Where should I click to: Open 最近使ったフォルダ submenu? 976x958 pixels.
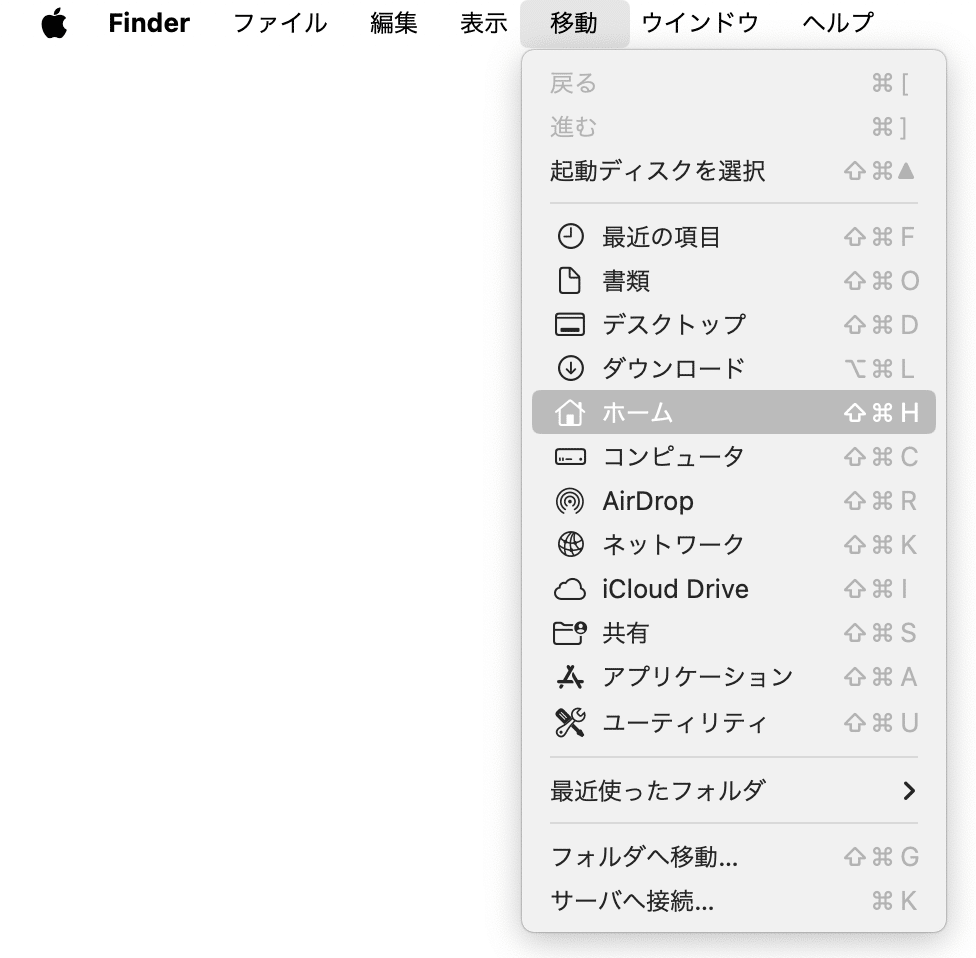click(x=734, y=791)
